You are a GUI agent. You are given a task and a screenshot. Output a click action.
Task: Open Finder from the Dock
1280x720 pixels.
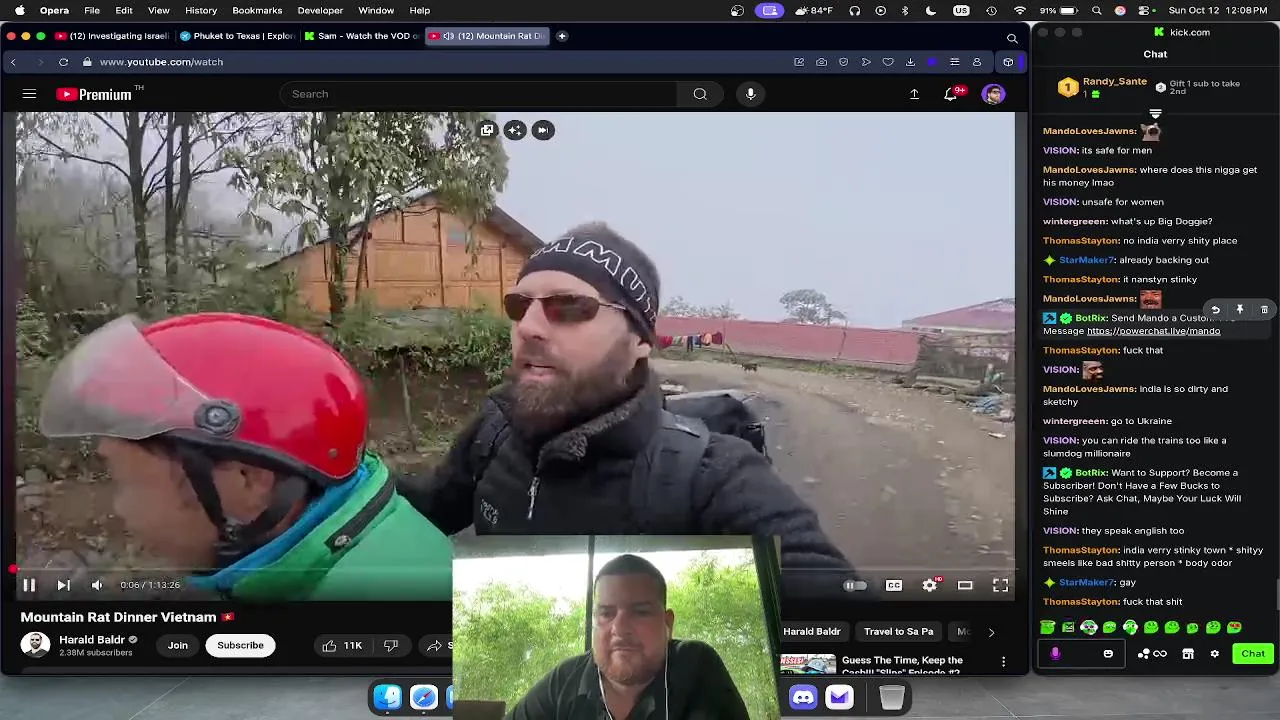point(388,697)
